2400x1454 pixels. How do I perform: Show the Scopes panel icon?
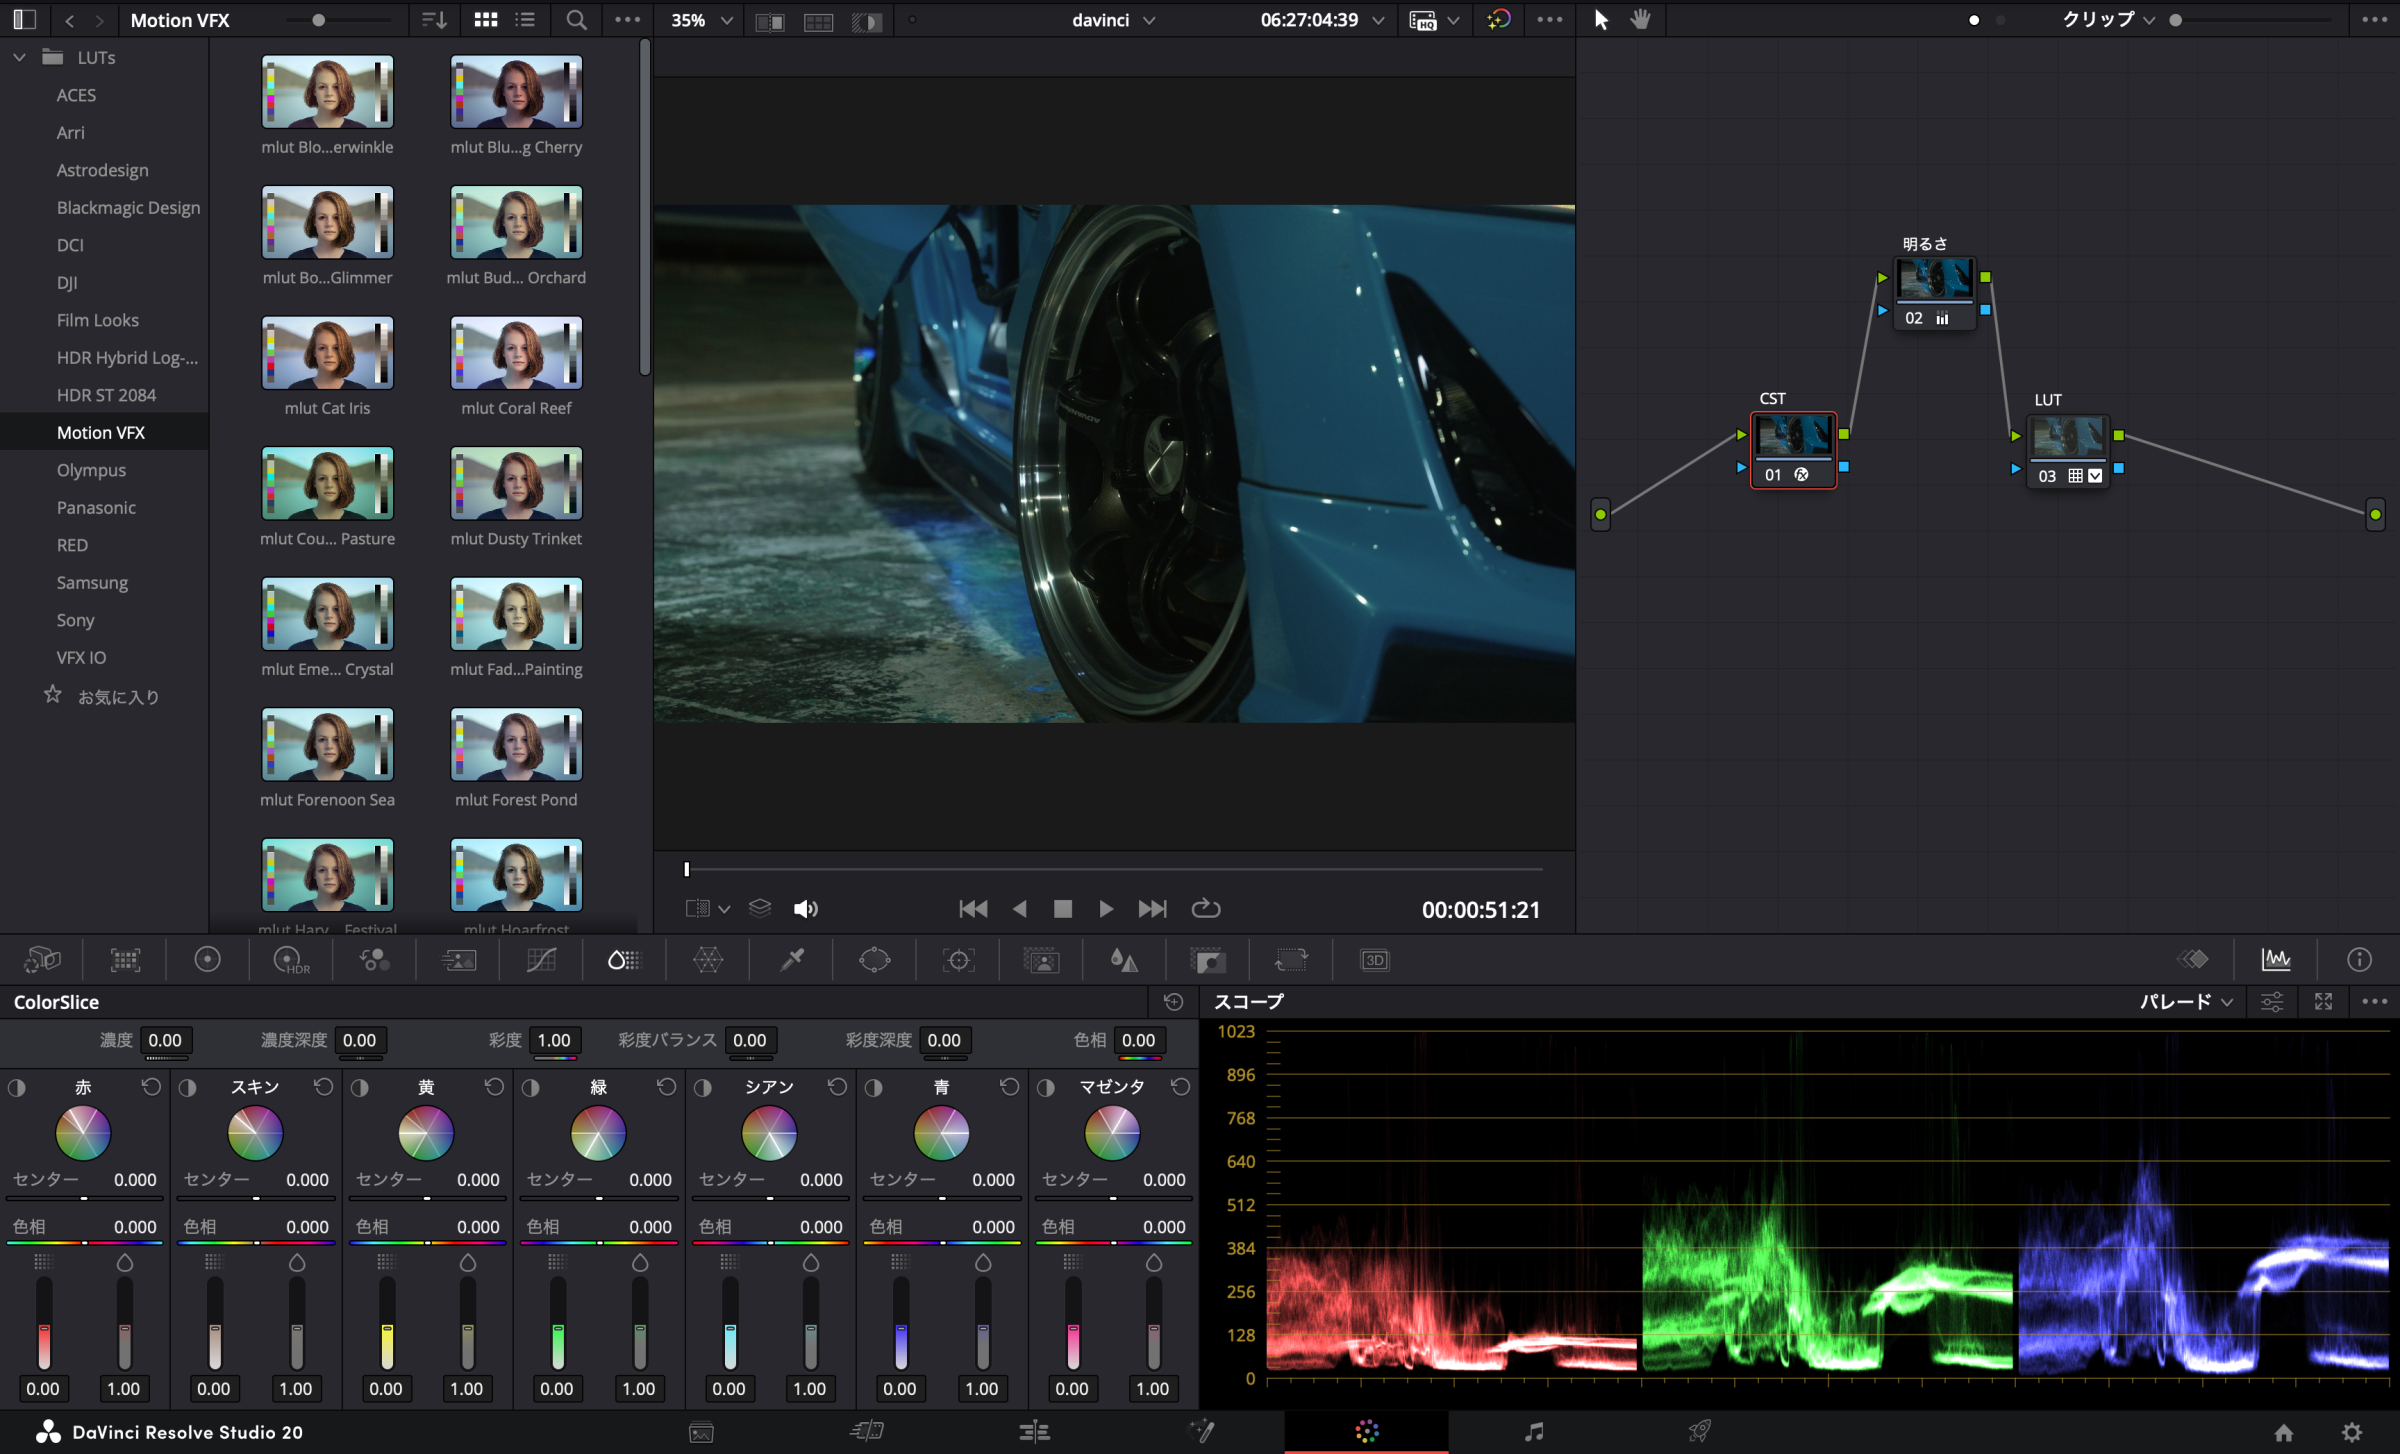click(x=2276, y=960)
